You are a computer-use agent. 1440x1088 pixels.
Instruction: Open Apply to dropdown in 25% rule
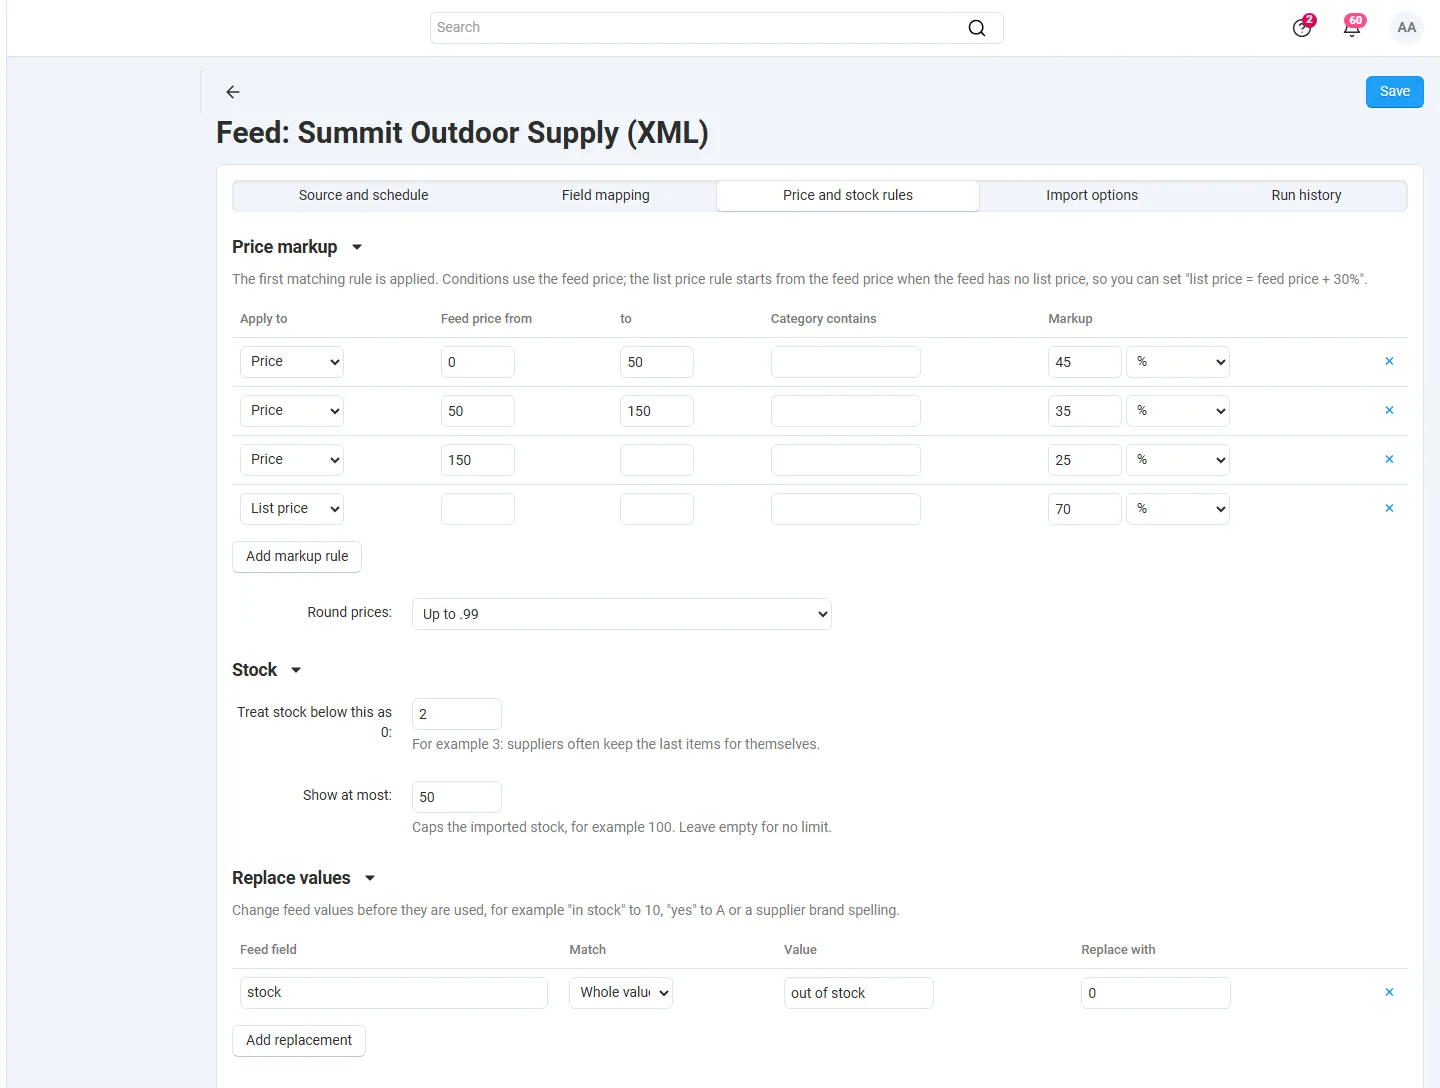coord(292,460)
